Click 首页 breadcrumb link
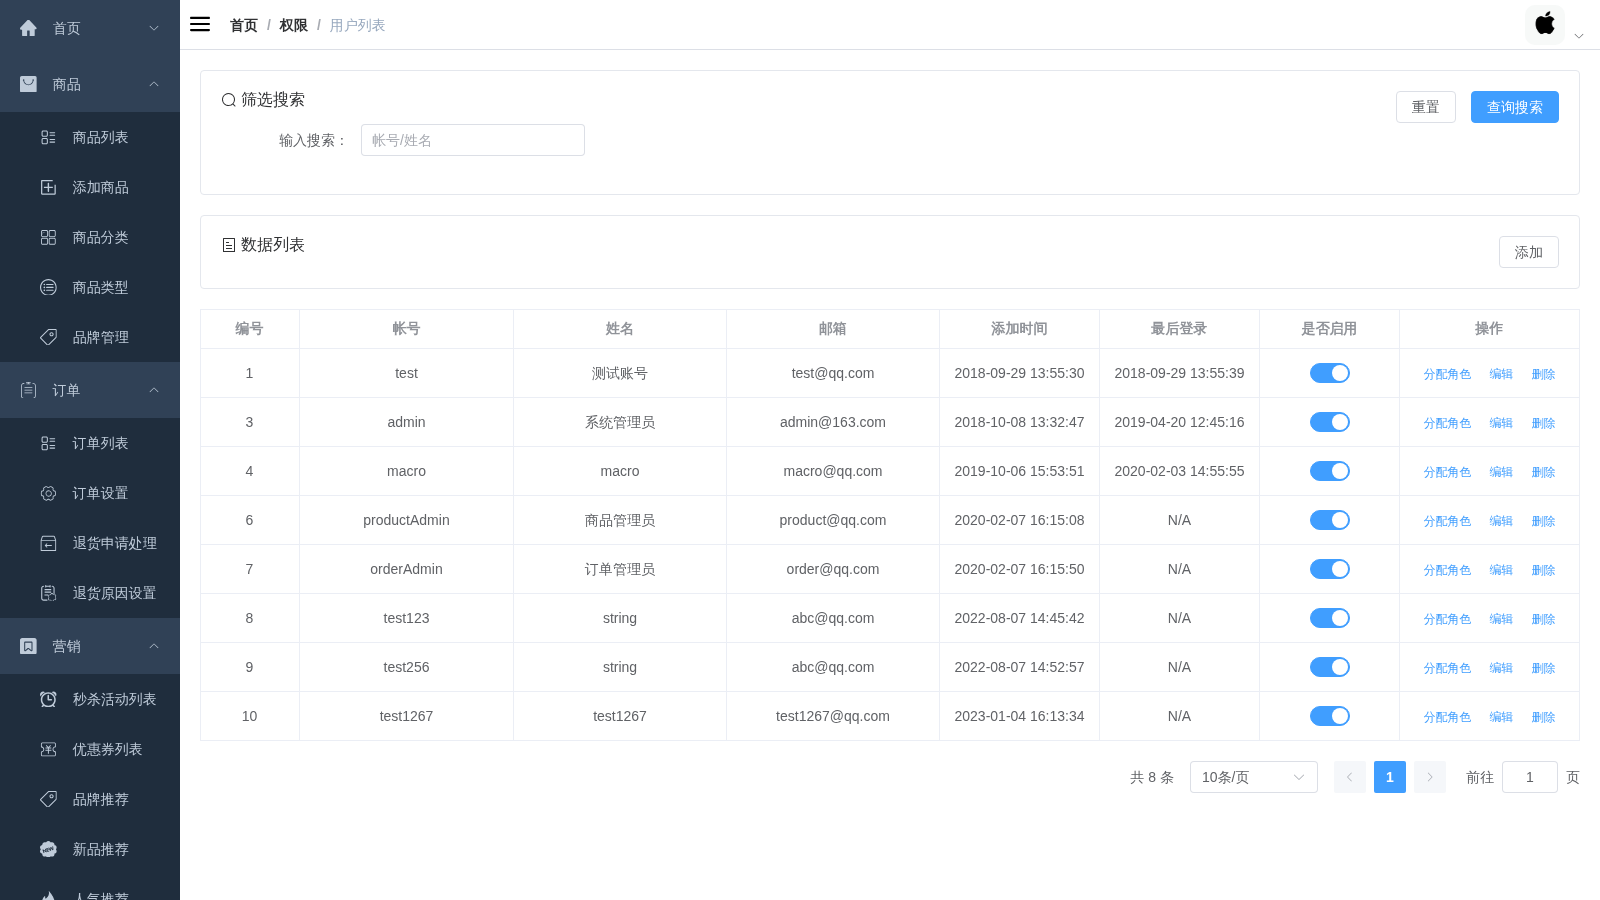Screen dimensions: 1600x900 [244, 25]
